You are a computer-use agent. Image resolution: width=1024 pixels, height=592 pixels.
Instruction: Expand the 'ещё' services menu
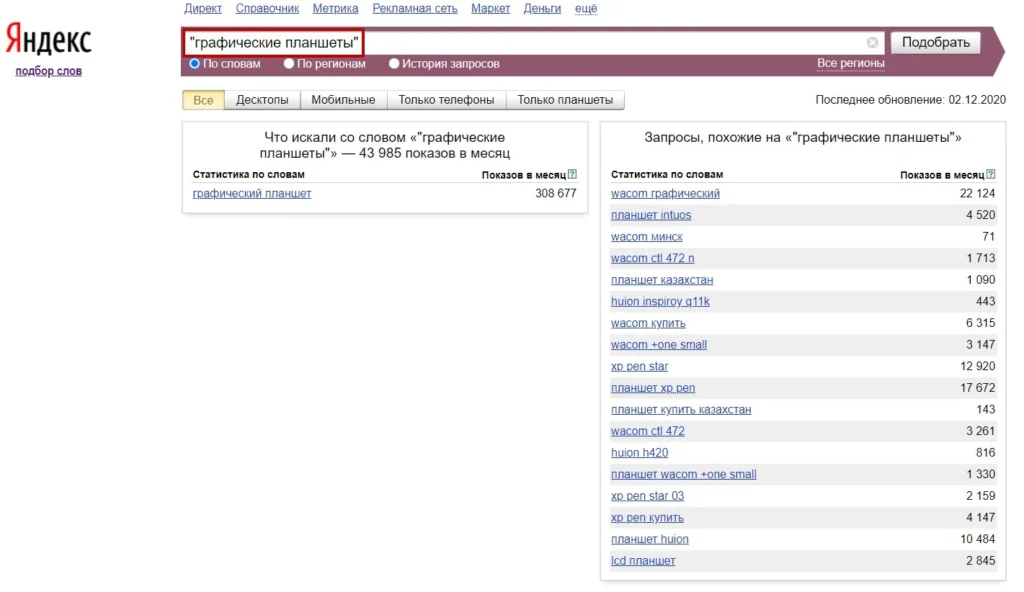pyautogui.click(x=586, y=8)
